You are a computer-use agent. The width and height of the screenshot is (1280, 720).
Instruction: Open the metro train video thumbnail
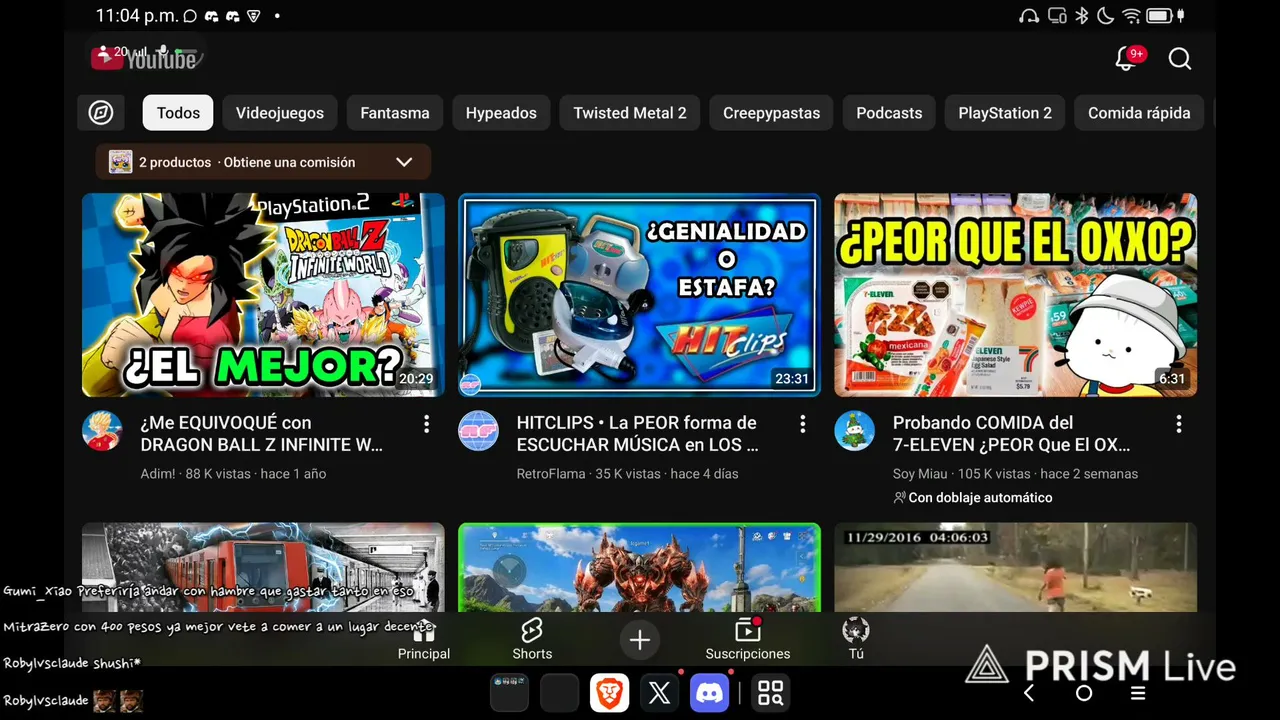click(263, 567)
